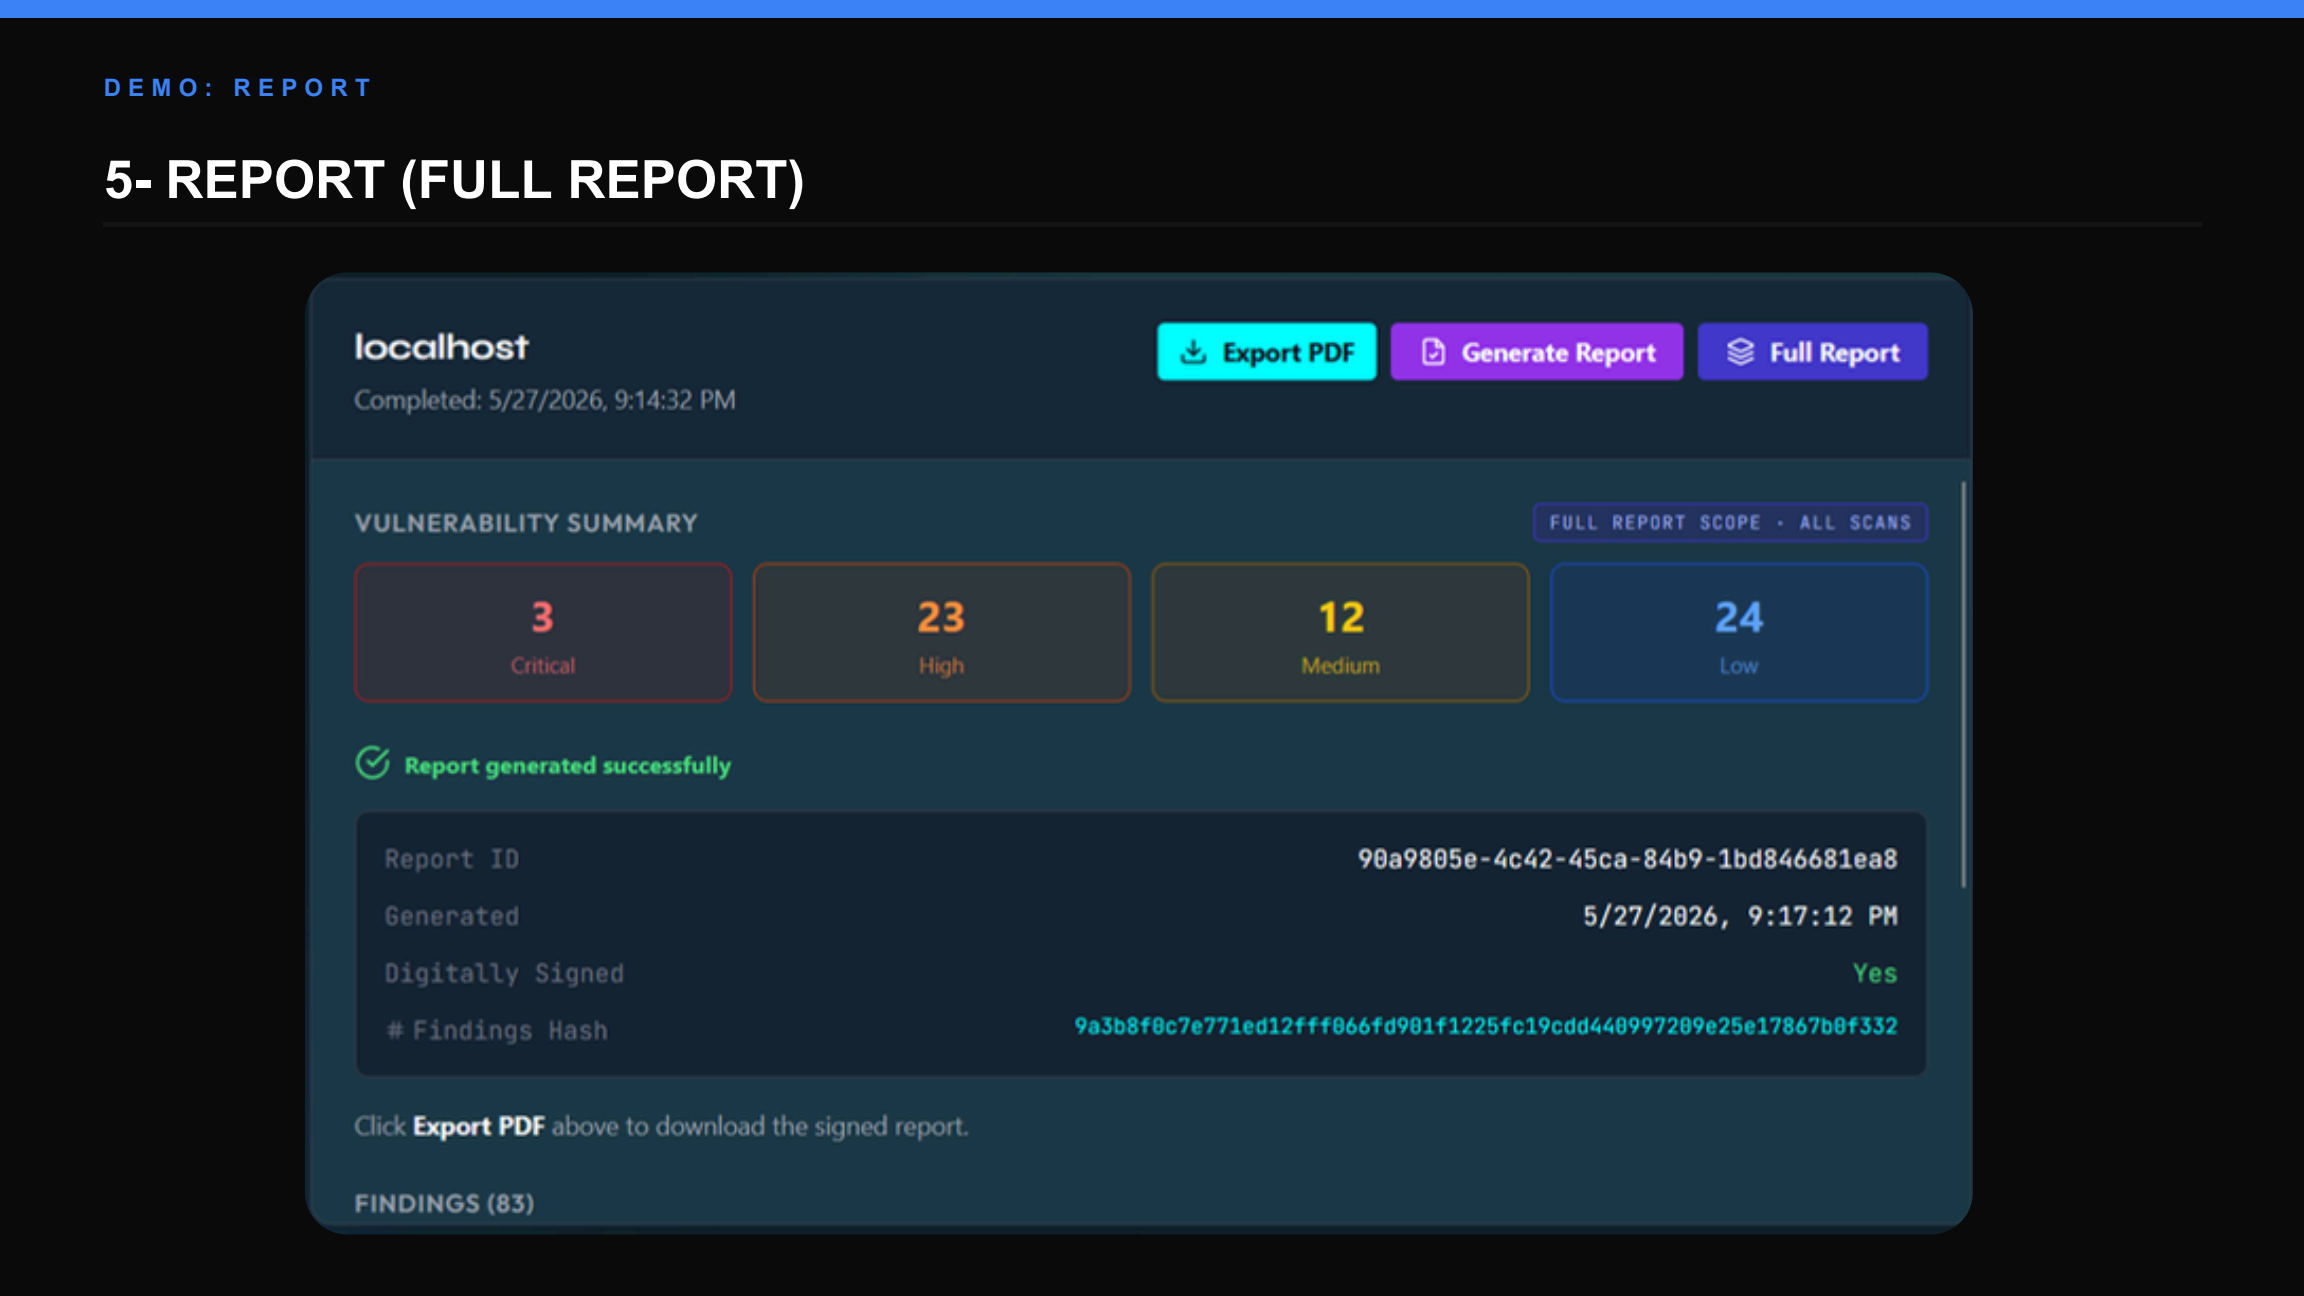The height and width of the screenshot is (1296, 2304).
Task: Click the Generated timestamp 9:17:12 PM
Action: pos(1740,917)
